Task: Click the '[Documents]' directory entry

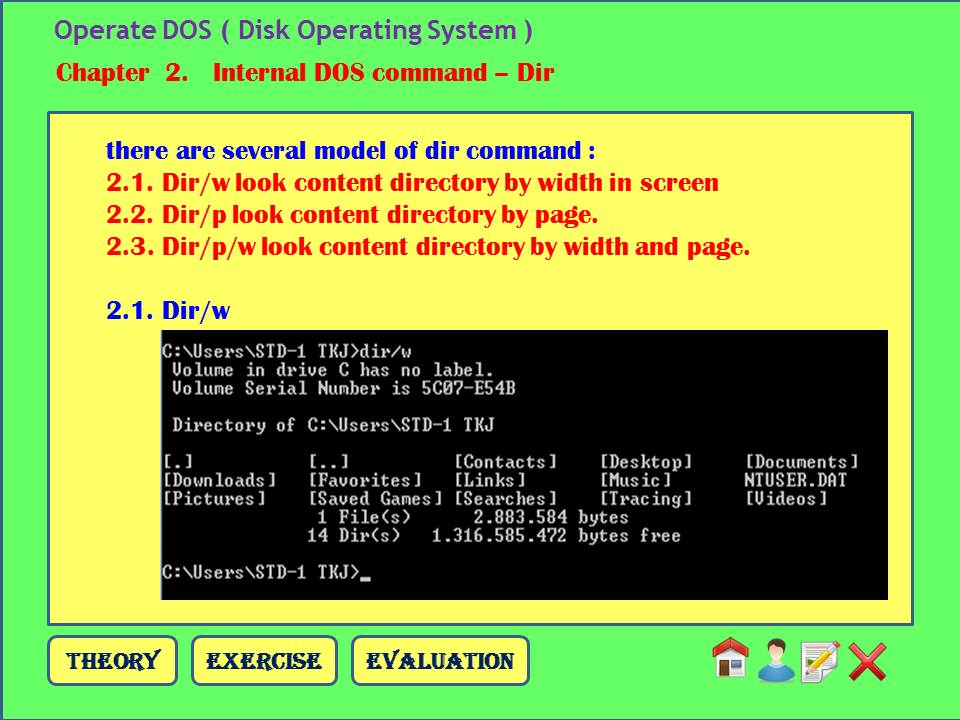Action: (801, 462)
